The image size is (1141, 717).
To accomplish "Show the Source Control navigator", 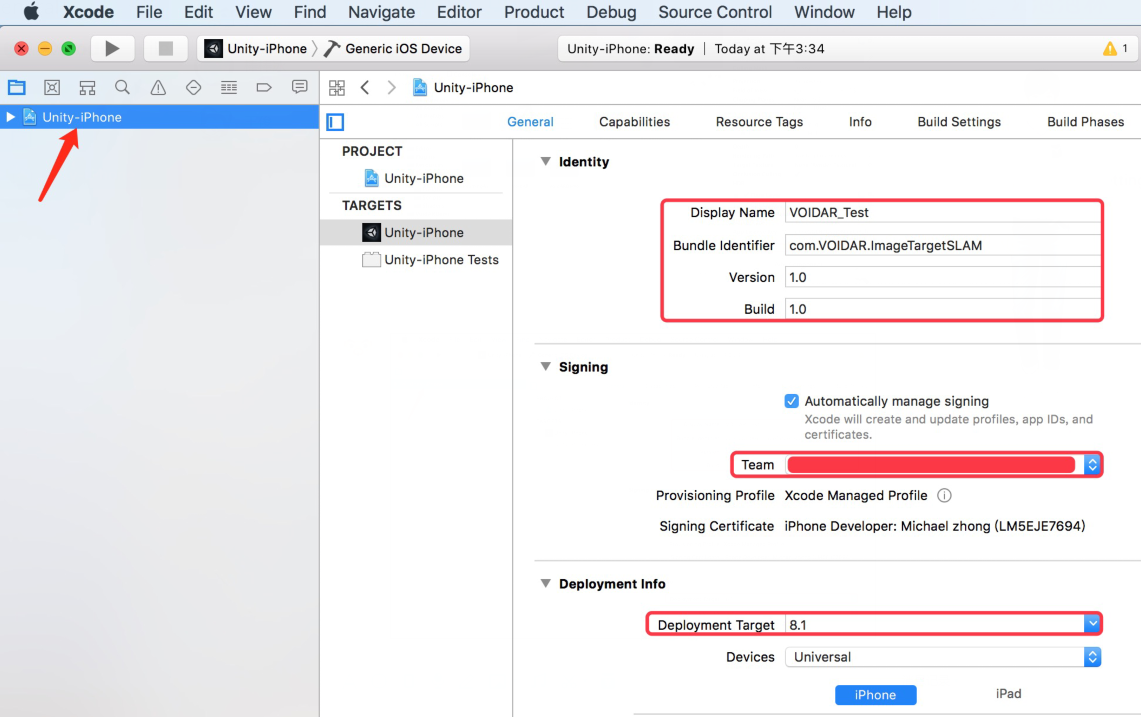I will click(x=52, y=87).
